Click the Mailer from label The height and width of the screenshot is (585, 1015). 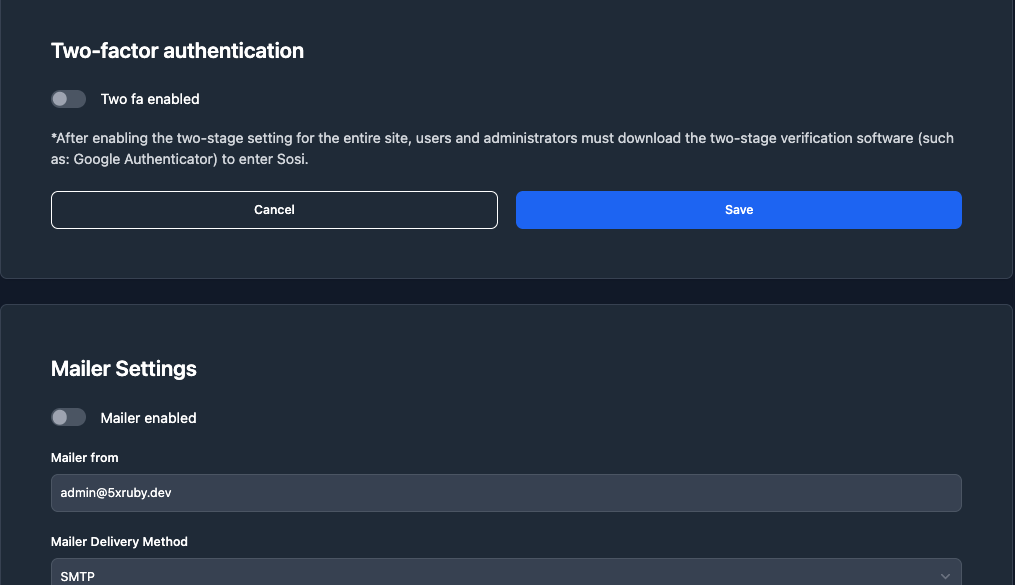[85, 458]
